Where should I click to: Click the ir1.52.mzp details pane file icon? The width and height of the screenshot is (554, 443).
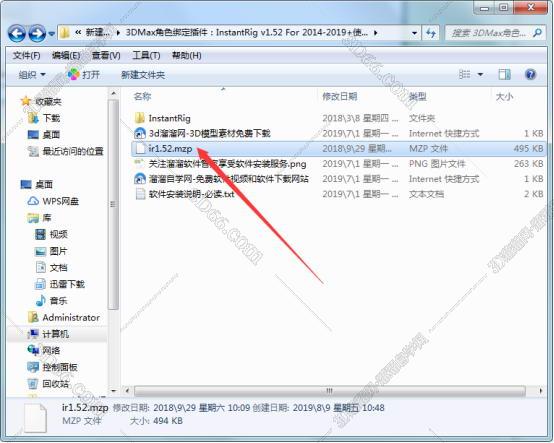35,418
